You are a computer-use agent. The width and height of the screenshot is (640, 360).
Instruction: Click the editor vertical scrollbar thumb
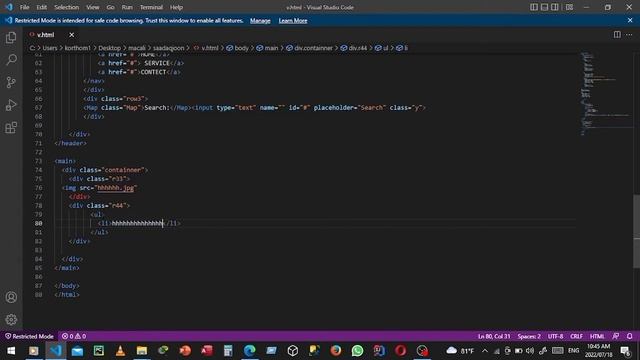636,231
